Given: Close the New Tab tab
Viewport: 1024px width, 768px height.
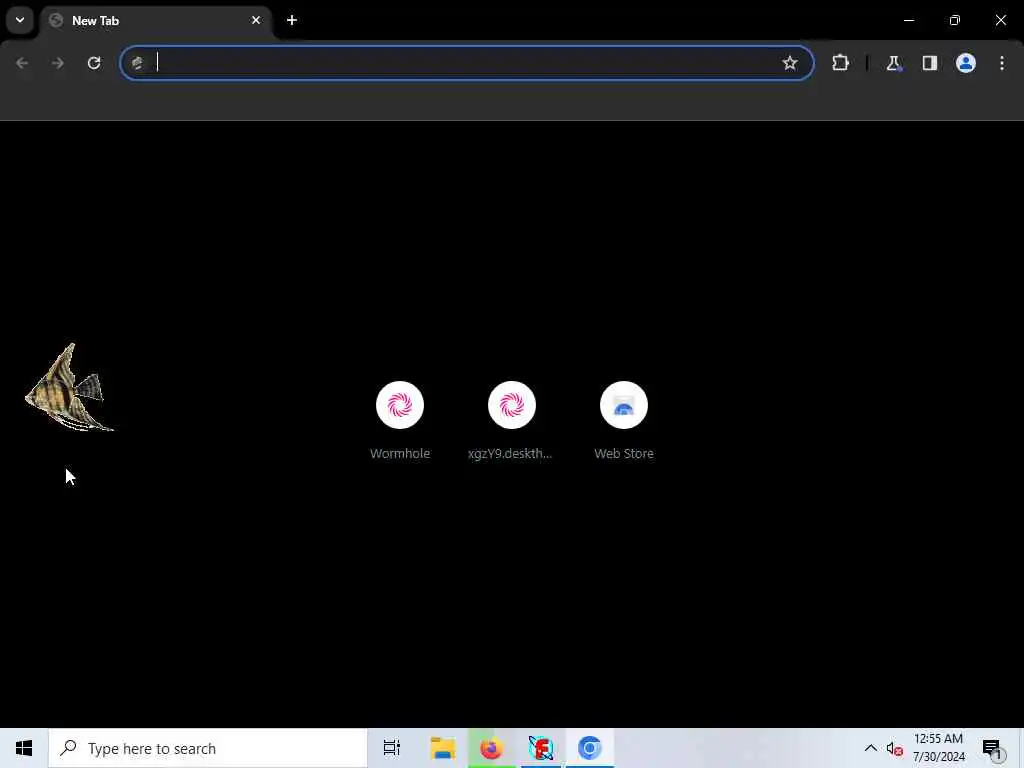Looking at the screenshot, I should 256,20.
